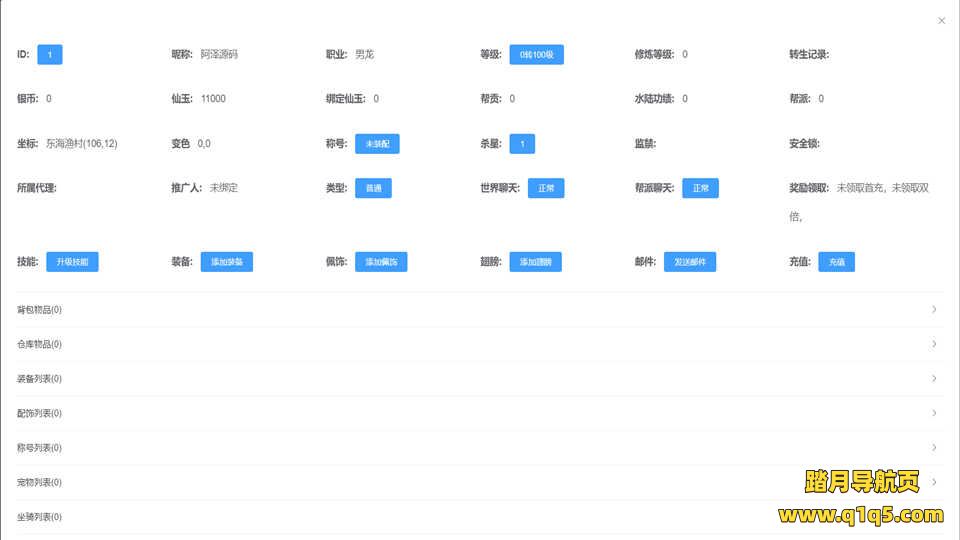Click the 未装配 title button
Image resolution: width=960 pixels, height=540 pixels.
tap(377, 144)
